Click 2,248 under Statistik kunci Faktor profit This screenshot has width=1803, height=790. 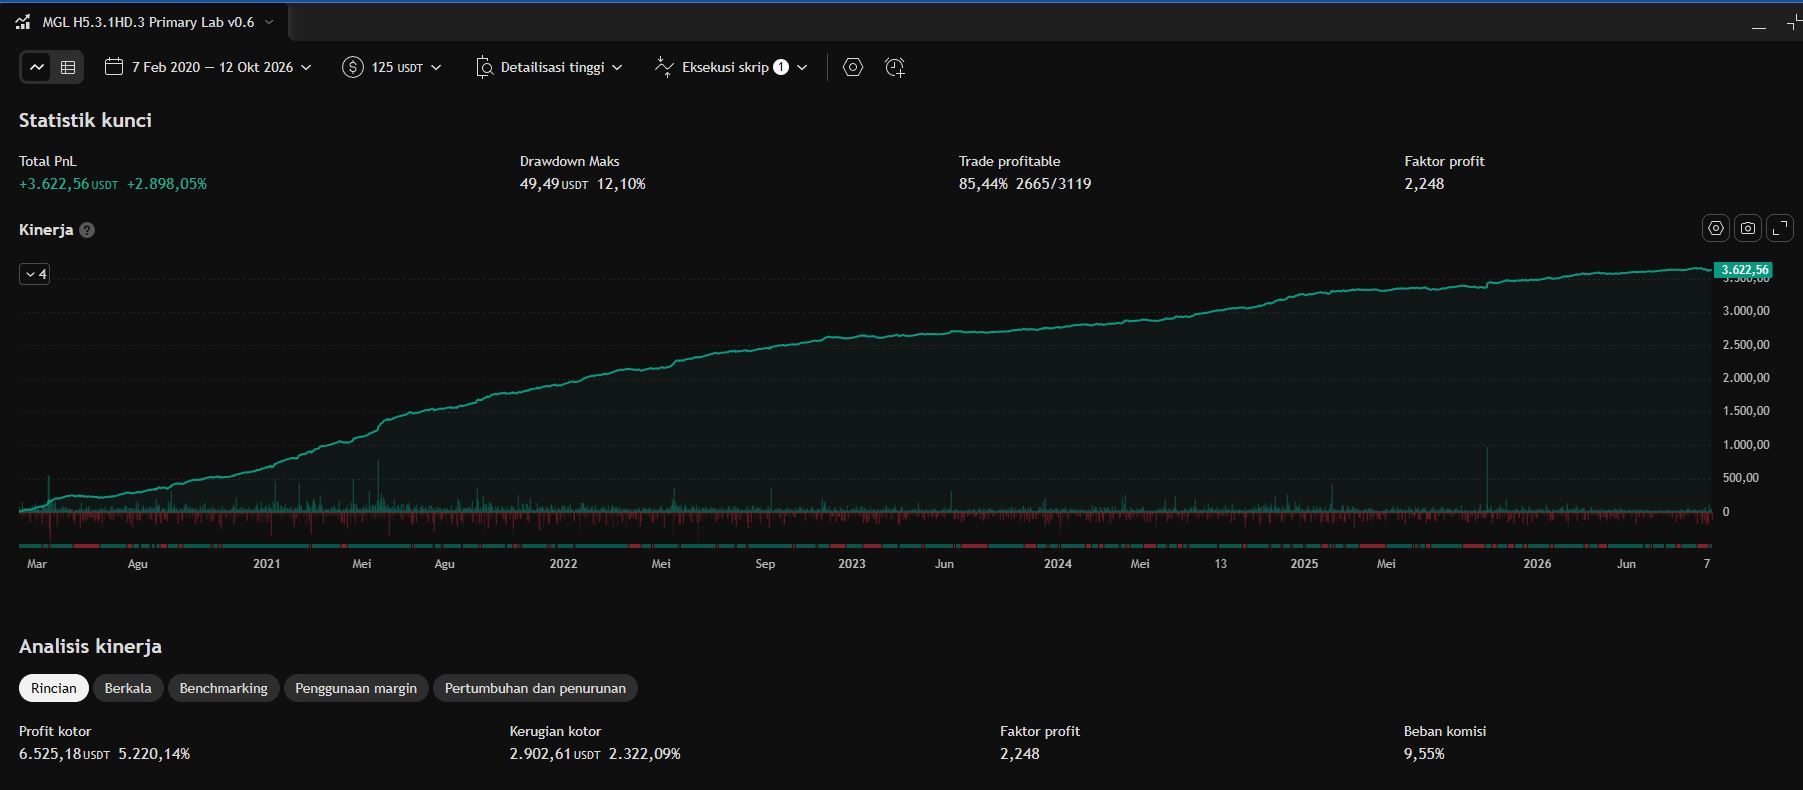pyautogui.click(x=1424, y=184)
